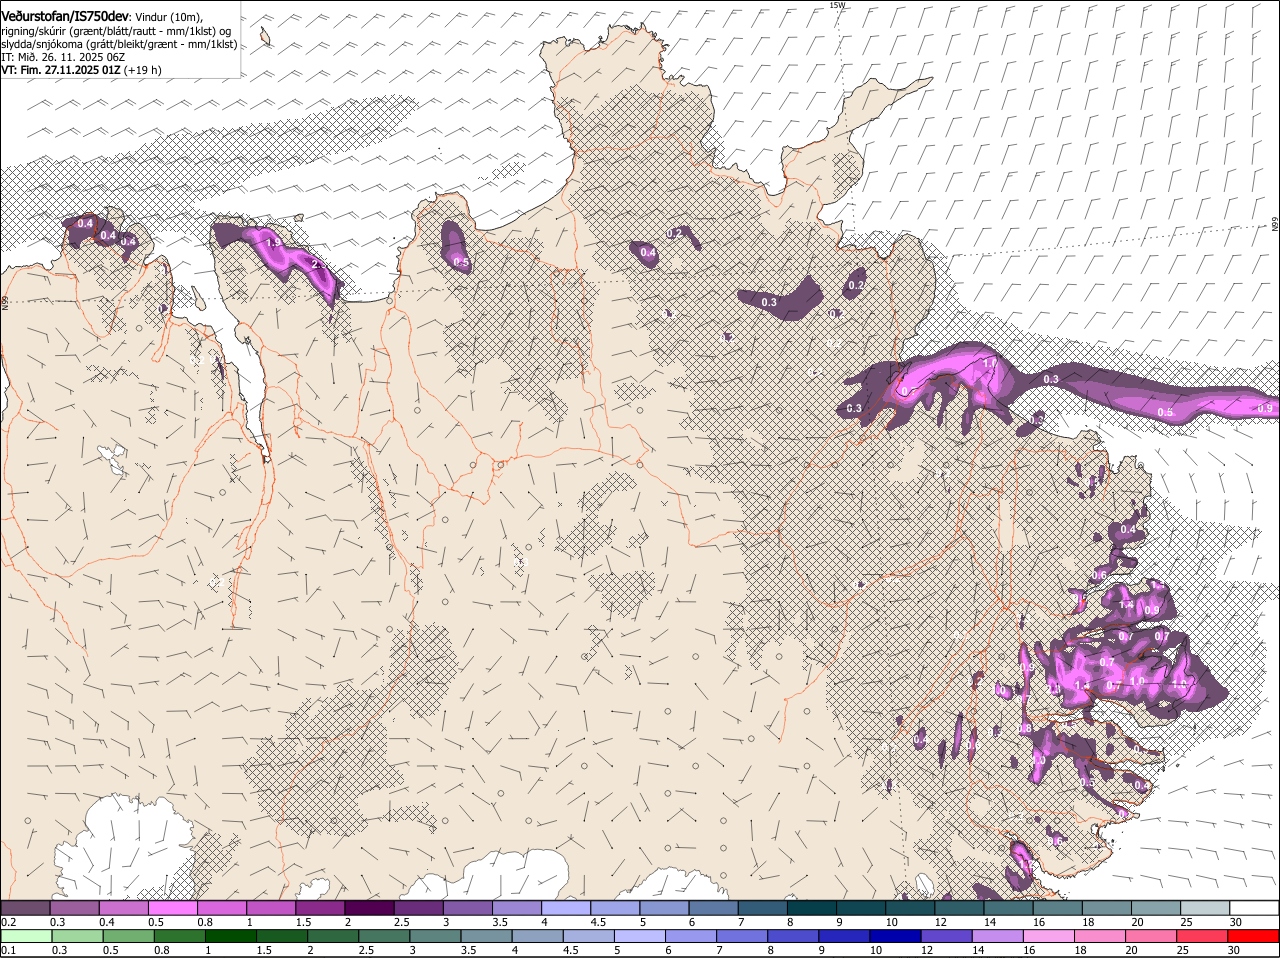Click the 'slydda/snjókoma' legend description line
Image resolution: width=1280 pixels, height=958 pixels.
click(x=119, y=44)
